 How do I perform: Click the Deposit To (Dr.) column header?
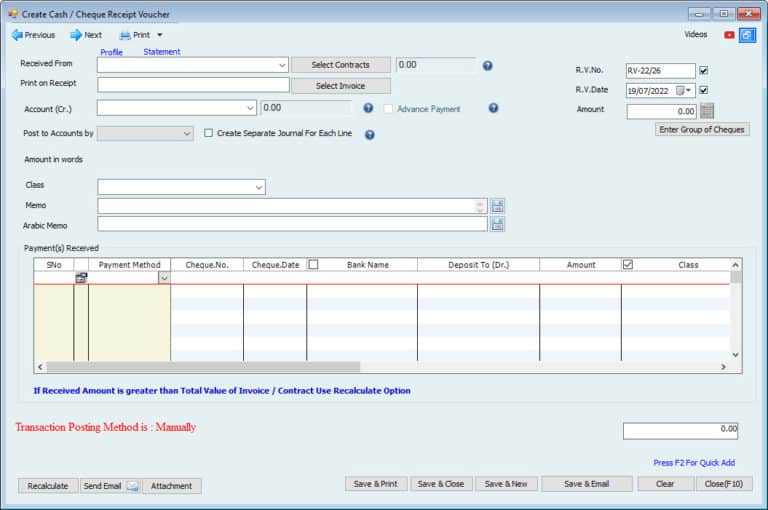click(x=479, y=265)
